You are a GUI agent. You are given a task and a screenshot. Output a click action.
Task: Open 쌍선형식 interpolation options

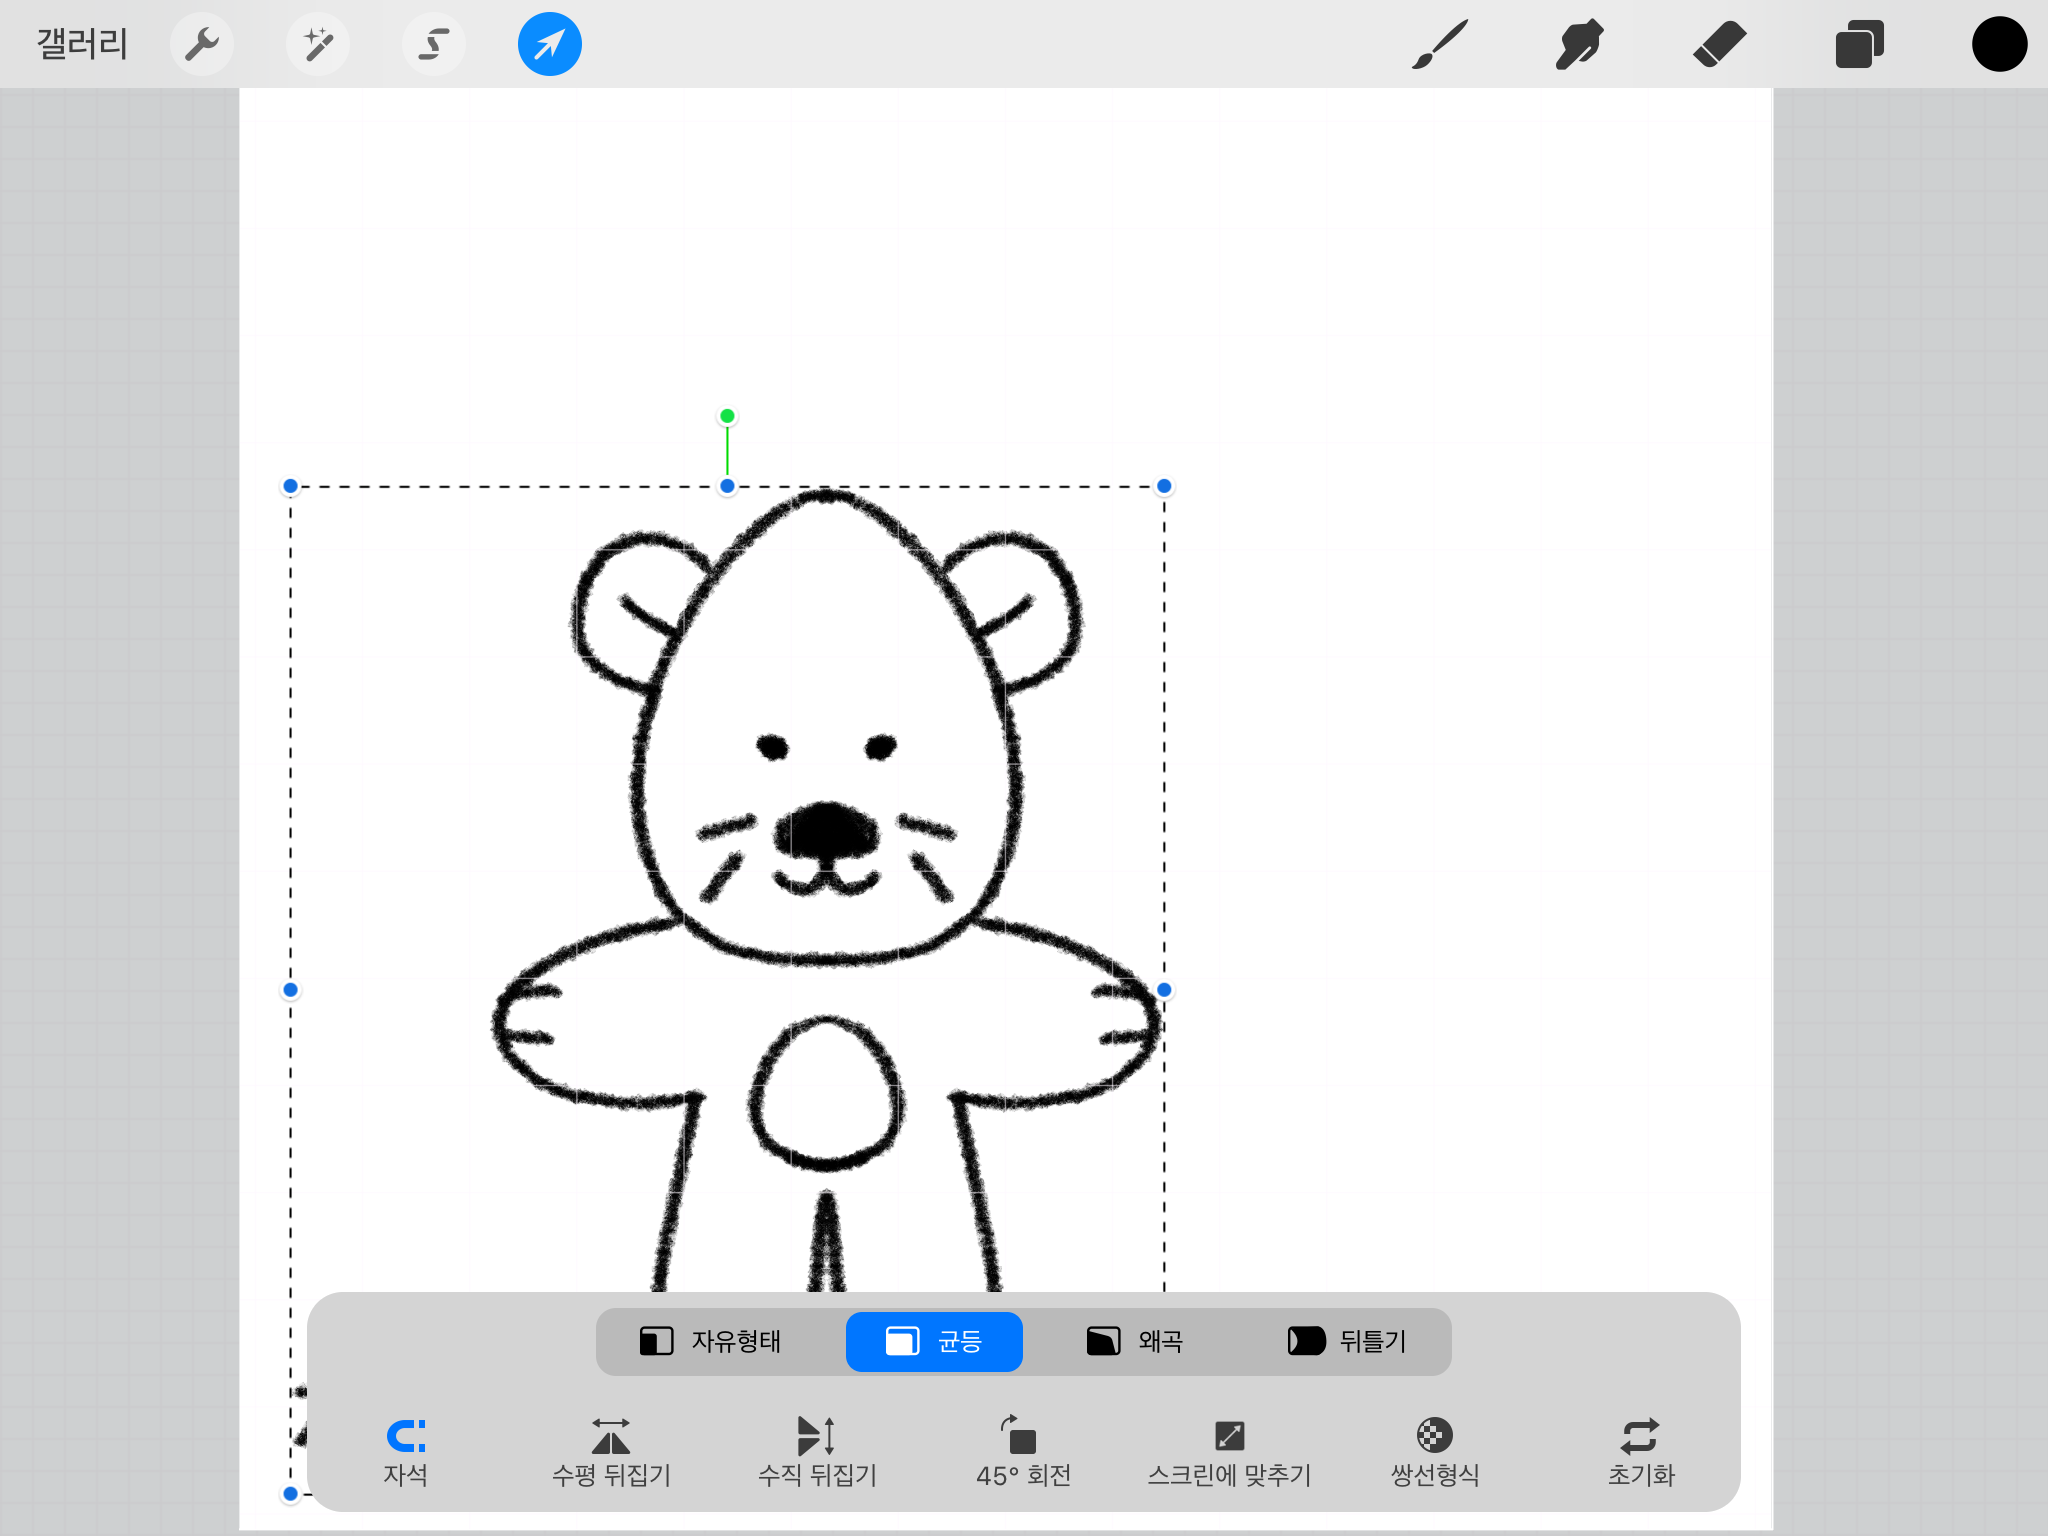coord(1434,1450)
